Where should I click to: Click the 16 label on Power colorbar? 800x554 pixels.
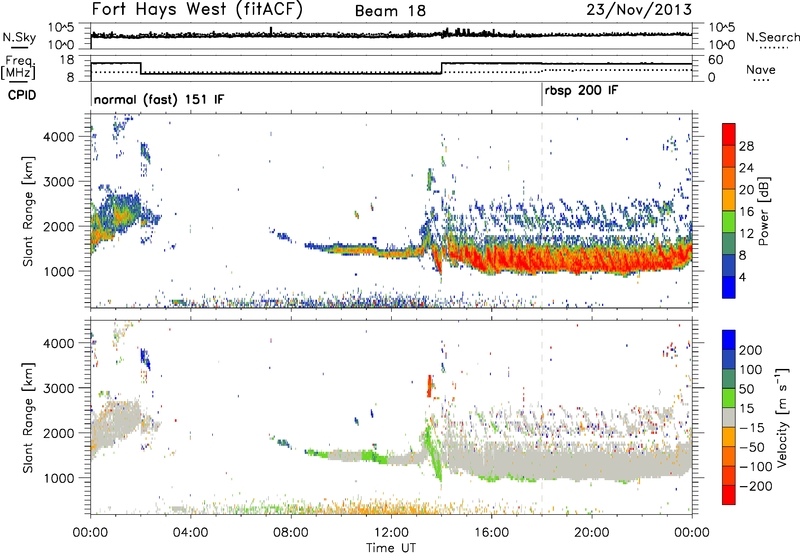(746, 212)
